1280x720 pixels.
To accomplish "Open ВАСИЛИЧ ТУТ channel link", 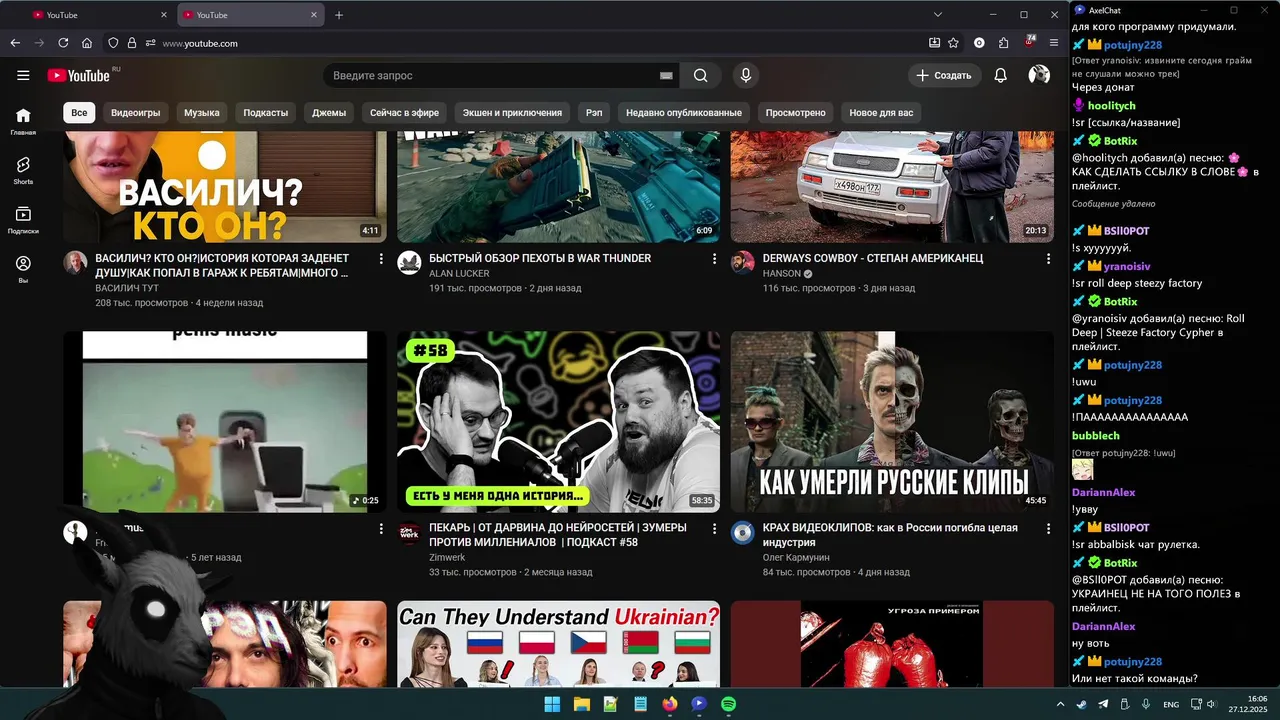I will point(127,288).
